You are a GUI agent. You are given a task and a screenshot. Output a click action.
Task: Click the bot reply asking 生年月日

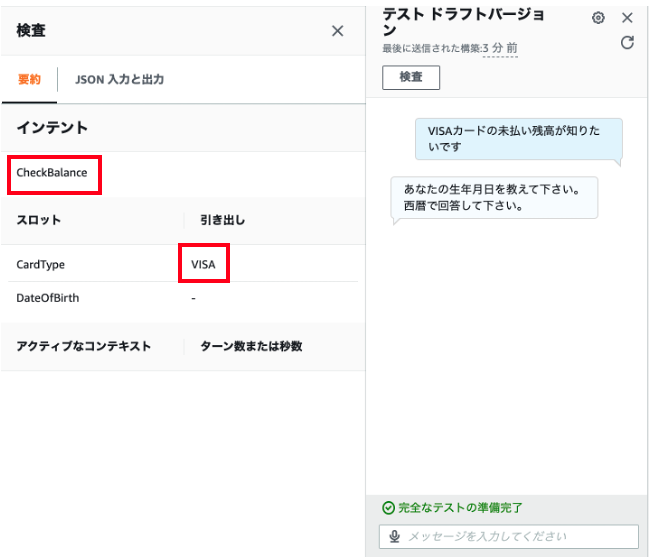click(494, 197)
